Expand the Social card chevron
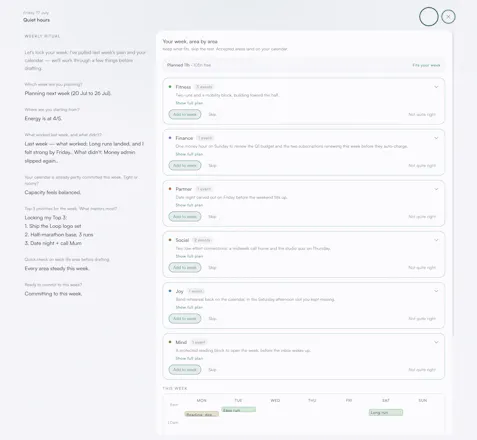 436,240
